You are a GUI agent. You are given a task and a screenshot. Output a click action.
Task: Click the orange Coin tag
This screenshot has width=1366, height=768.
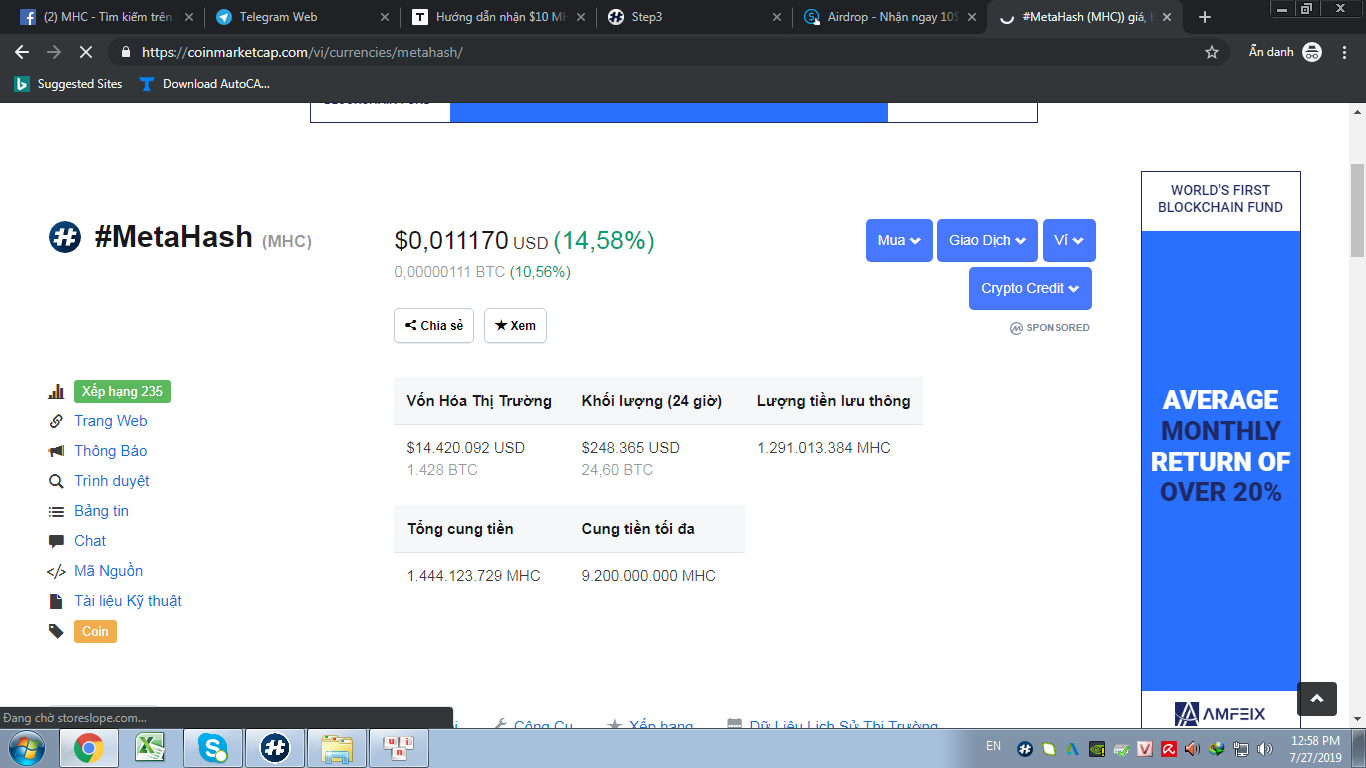pos(95,631)
